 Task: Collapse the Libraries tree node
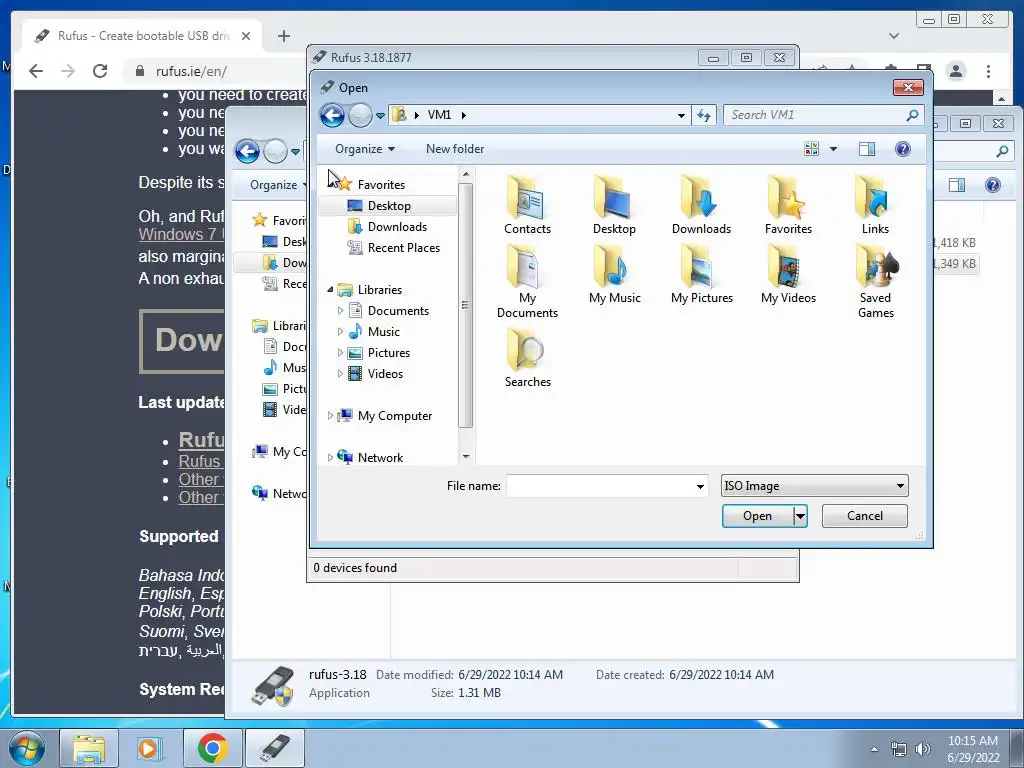click(330, 290)
